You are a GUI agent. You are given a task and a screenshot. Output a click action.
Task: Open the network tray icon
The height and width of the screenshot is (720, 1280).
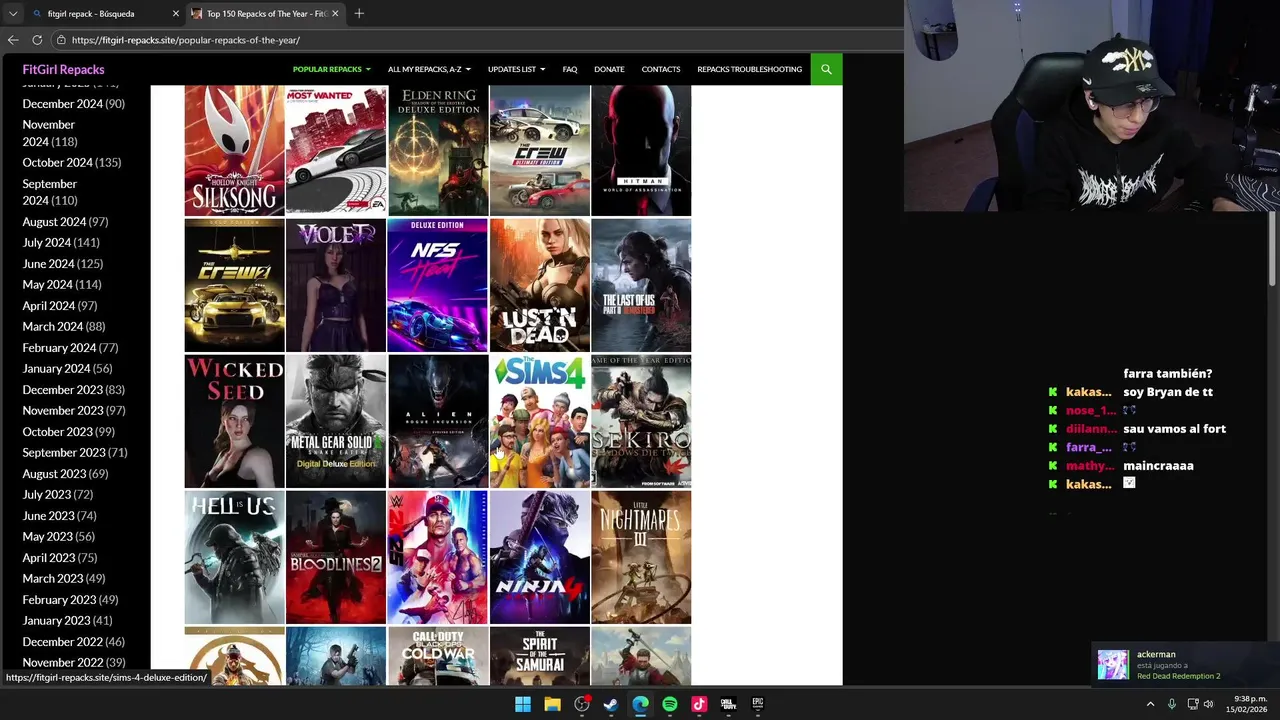pos(1193,704)
